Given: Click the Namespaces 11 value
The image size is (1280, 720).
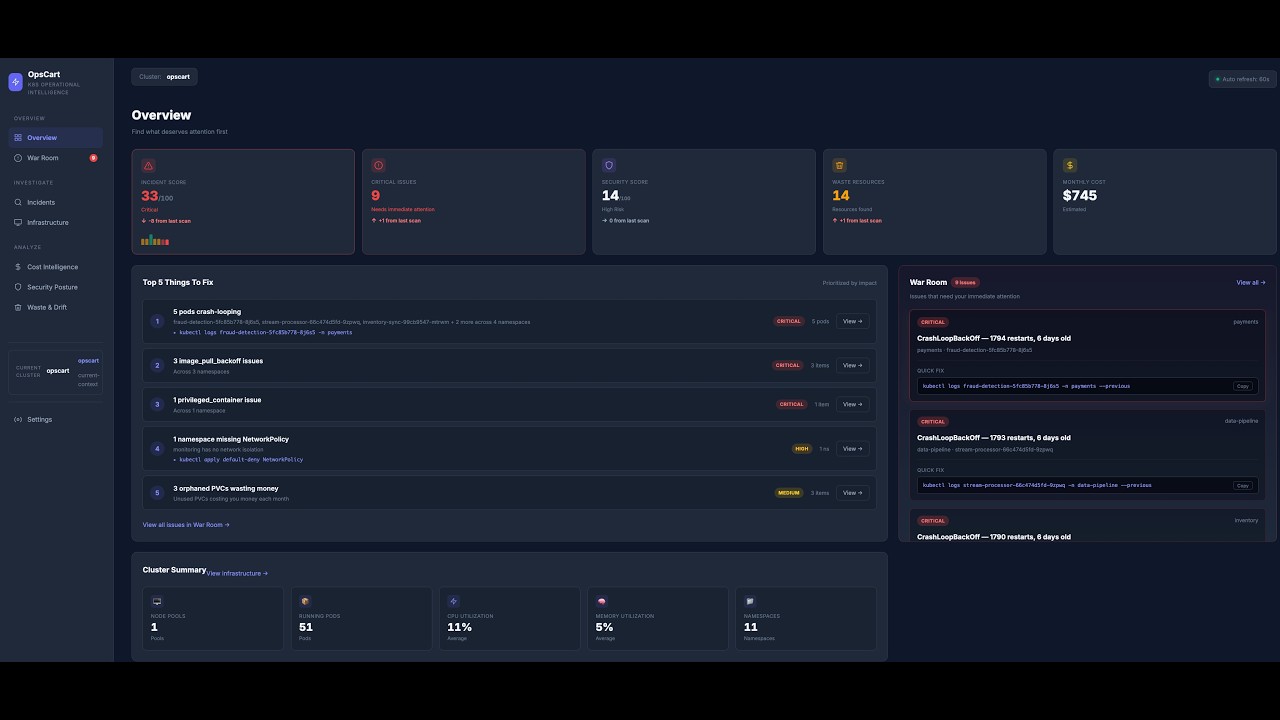Looking at the screenshot, I should (750, 627).
